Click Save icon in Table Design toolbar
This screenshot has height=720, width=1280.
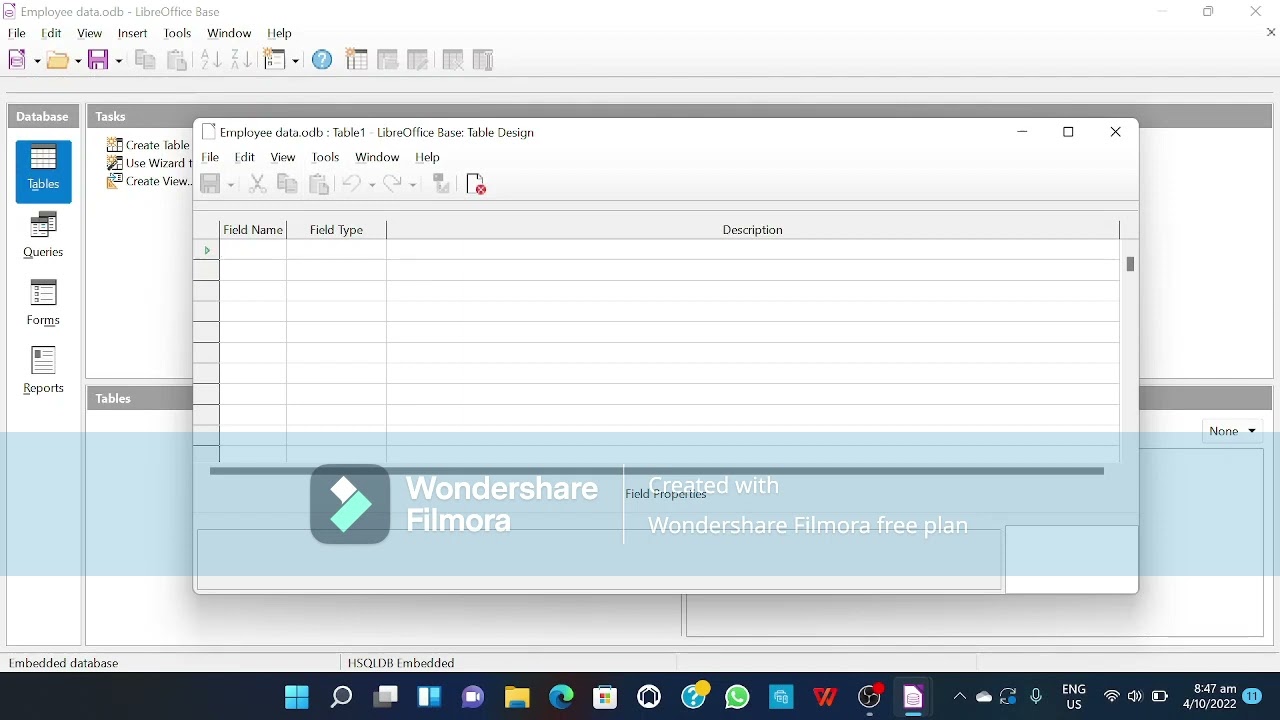point(210,184)
